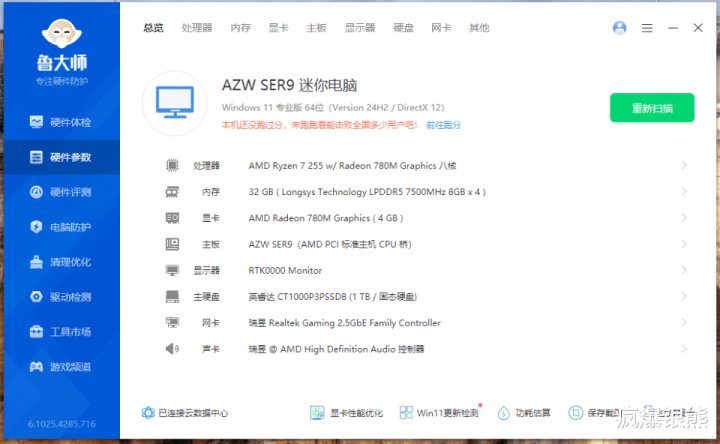Expand 主板 row chevron
Viewport: 720px width, 444px height.
(x=684, y=244)
